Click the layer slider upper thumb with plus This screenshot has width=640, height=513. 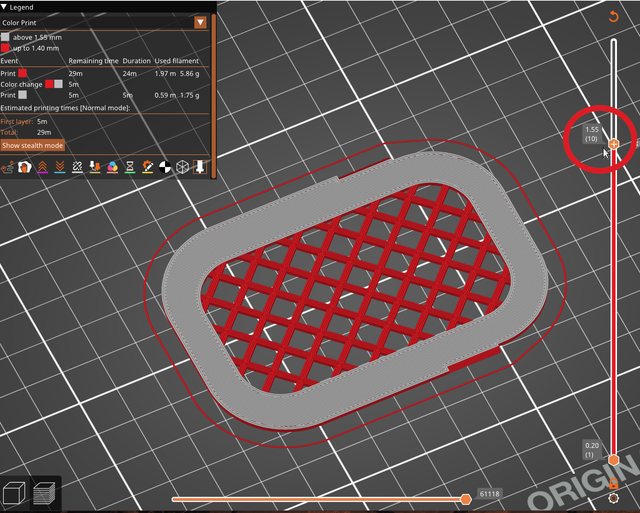613,144
